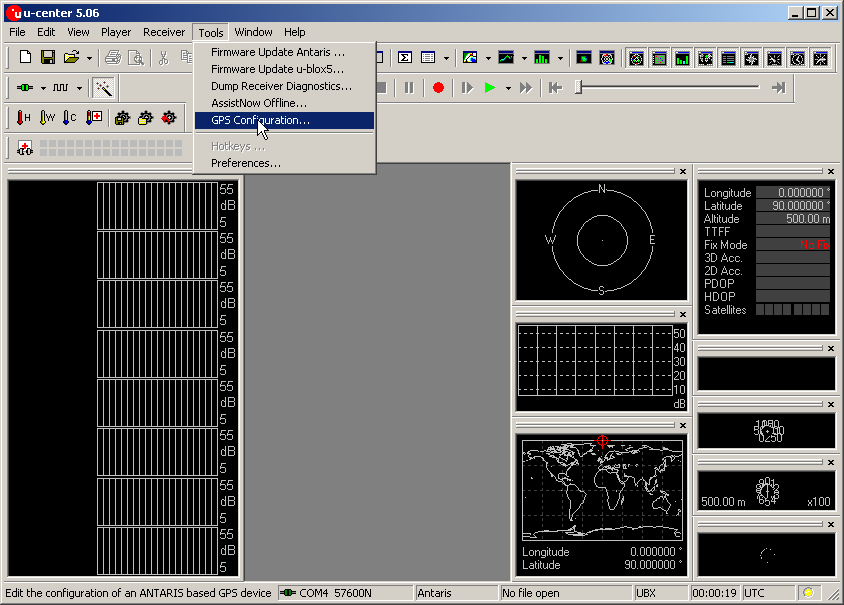The width and height of the screenshot is (844, 605).
Task: Toggle the green-bars satellite level docking window button
Action: [x=683, y=58]
